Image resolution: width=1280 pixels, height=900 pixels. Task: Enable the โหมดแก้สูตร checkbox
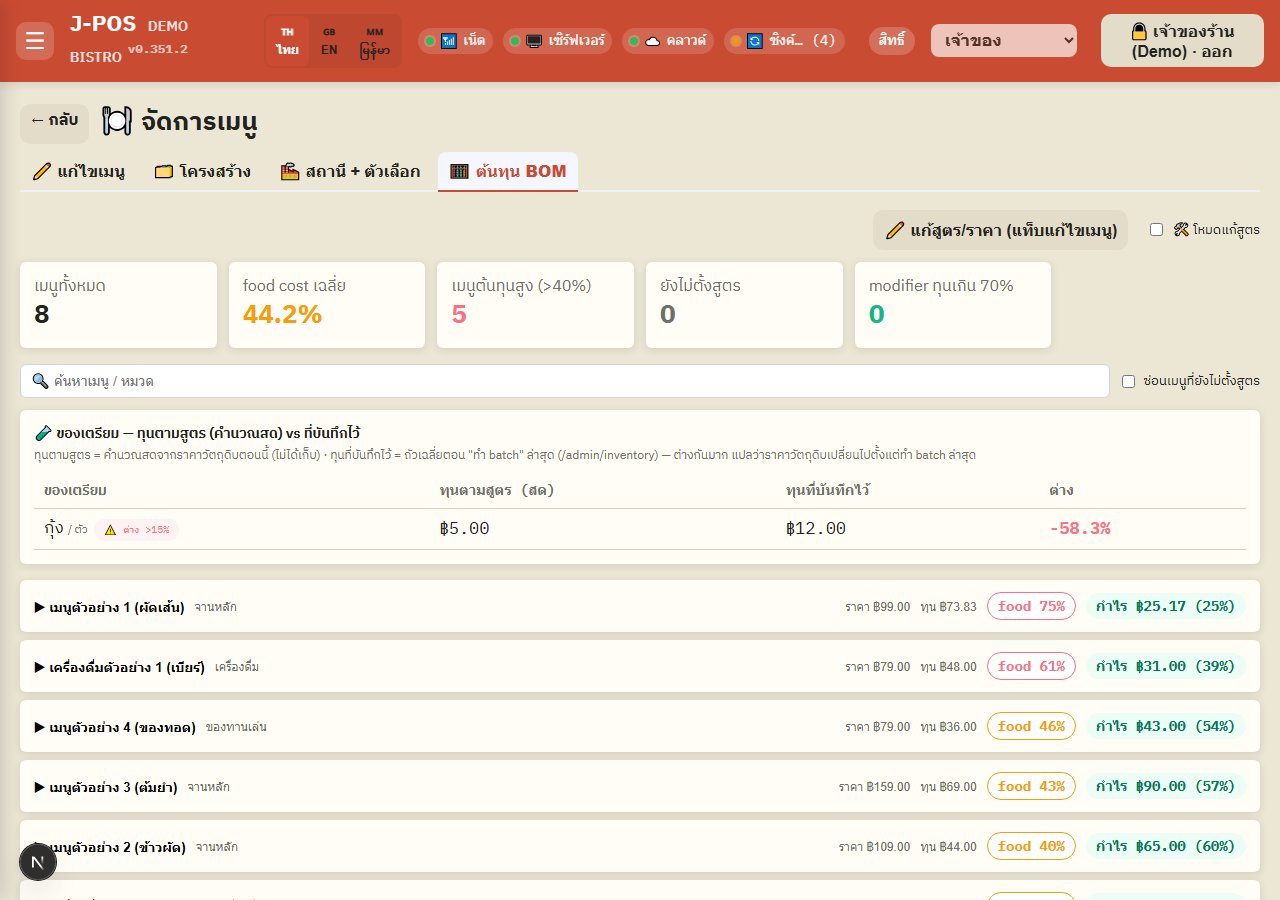(x=1156, y=230)
